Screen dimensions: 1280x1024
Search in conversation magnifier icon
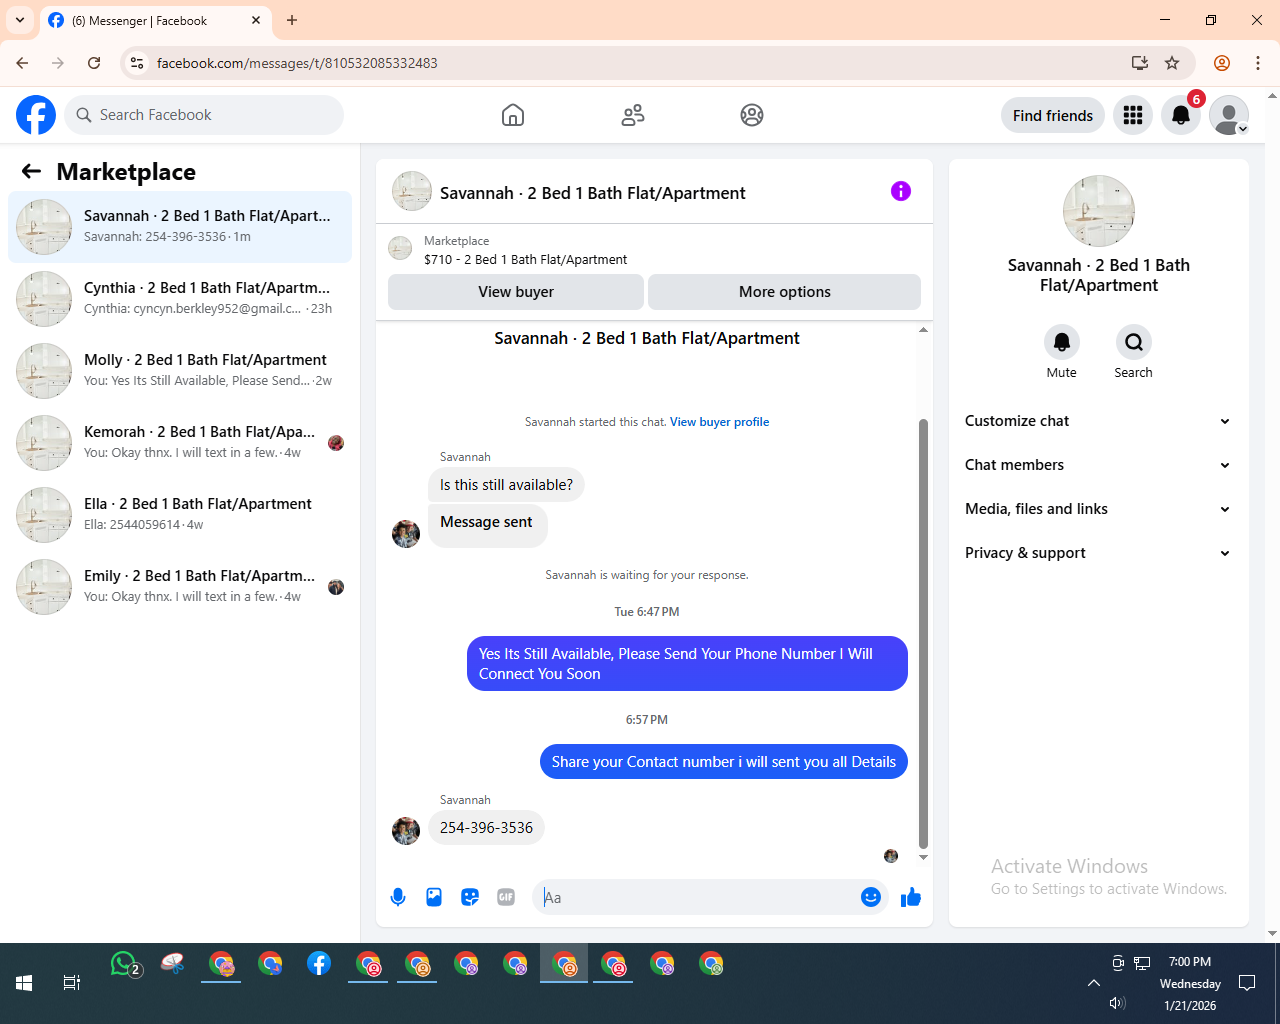[x=1134, y=342]
